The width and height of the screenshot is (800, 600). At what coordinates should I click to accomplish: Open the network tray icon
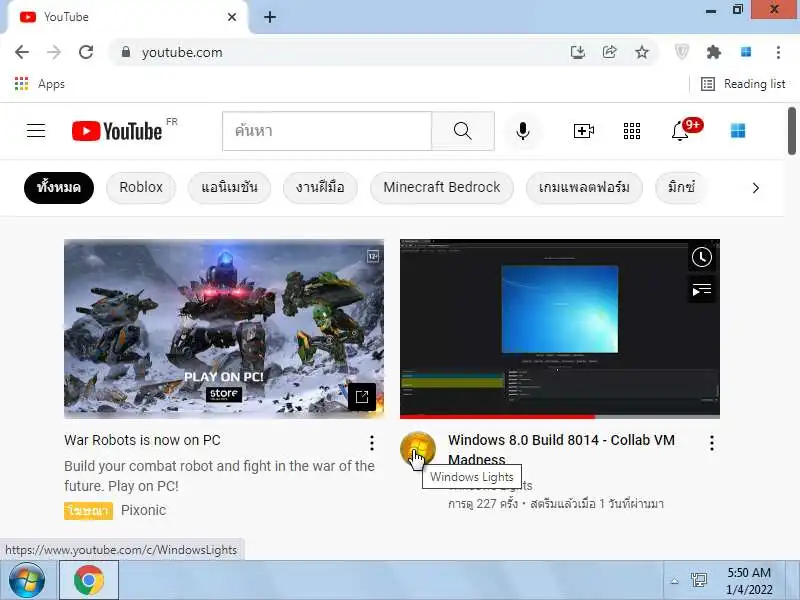698,580
